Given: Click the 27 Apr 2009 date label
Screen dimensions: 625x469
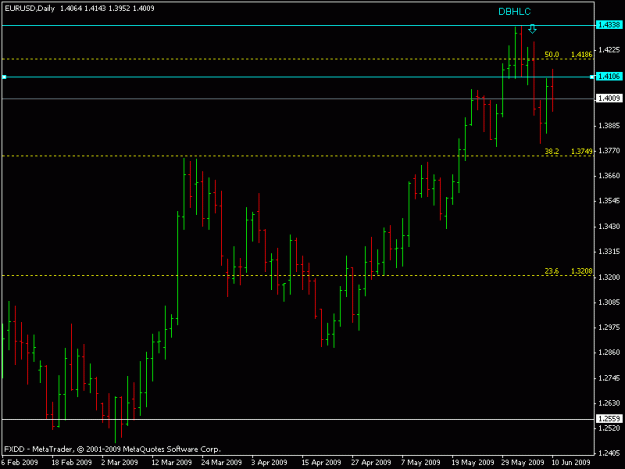Looking at the screenshot, I should [x=371, y=462].
